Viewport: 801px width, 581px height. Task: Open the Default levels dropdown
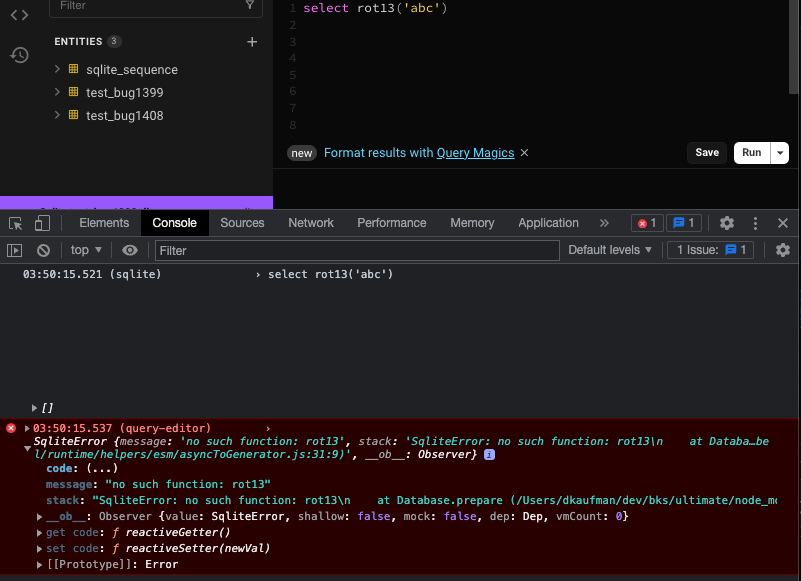click(x=610, y=250)
